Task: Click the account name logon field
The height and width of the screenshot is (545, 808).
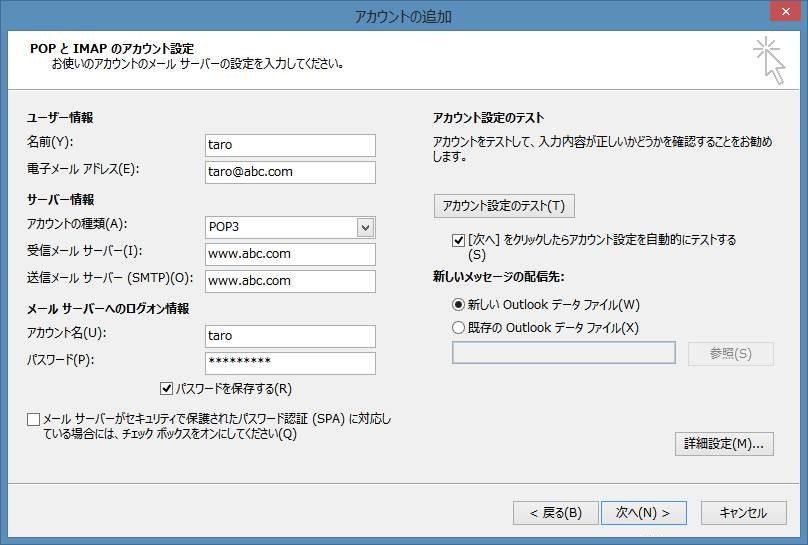Action: tap(289, 336)
